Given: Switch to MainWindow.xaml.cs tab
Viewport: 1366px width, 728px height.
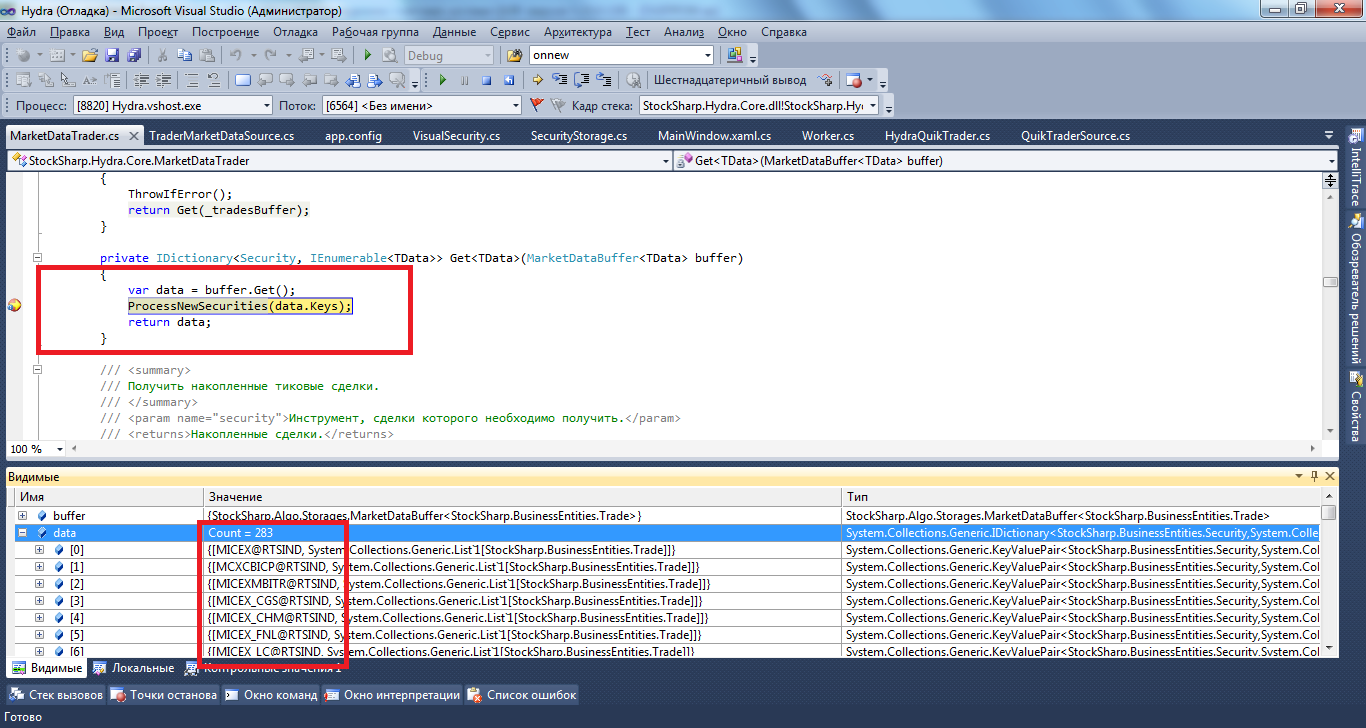Looking at the screenshot, I should (x=714, y=136).
